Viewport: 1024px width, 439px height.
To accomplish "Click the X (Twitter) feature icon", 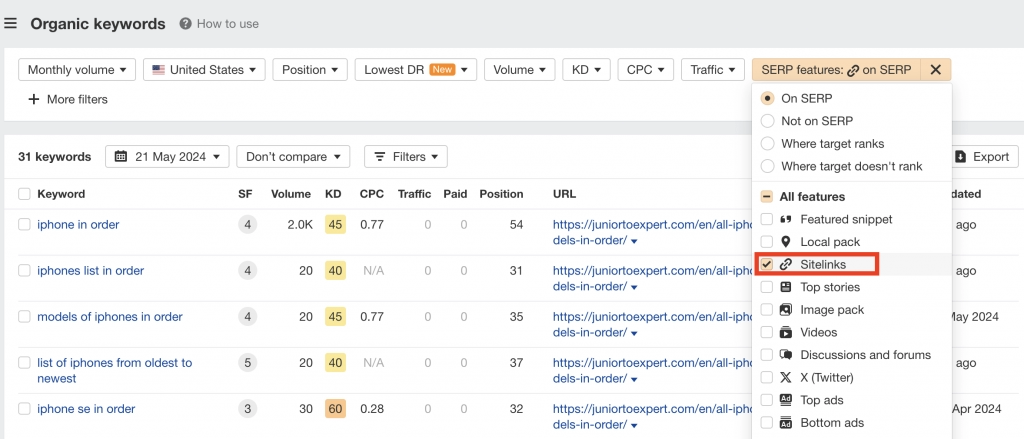I will (x=786, y=377).
